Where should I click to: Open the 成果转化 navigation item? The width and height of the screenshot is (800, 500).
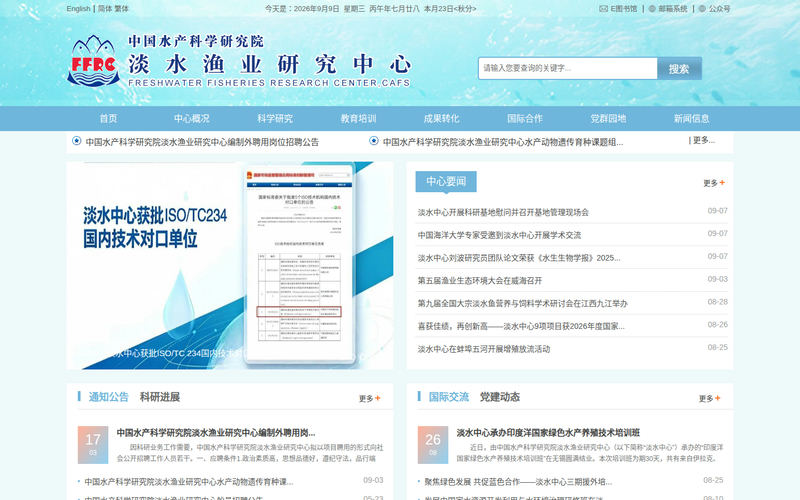click(x=441, y=118)
